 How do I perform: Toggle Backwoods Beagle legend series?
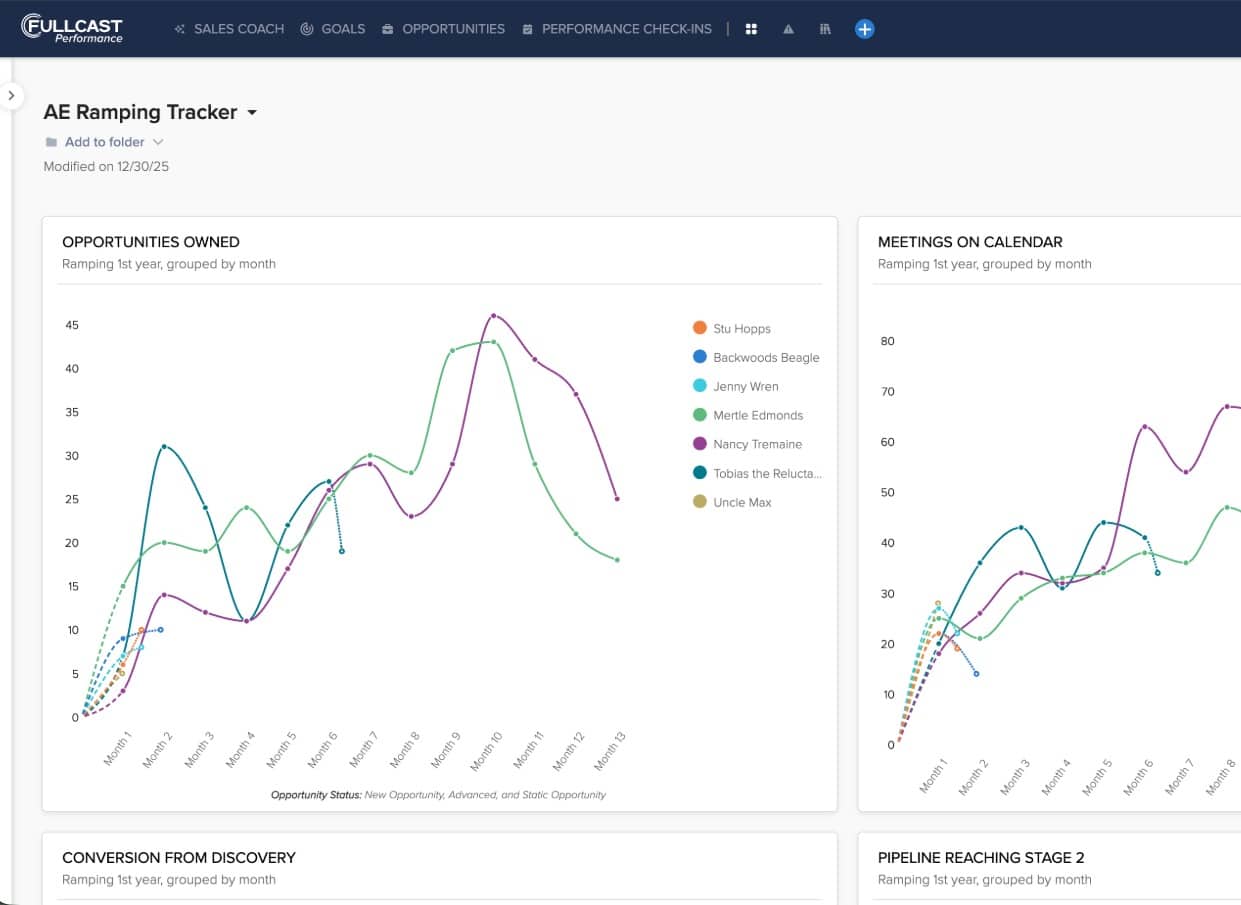point(756,357)
